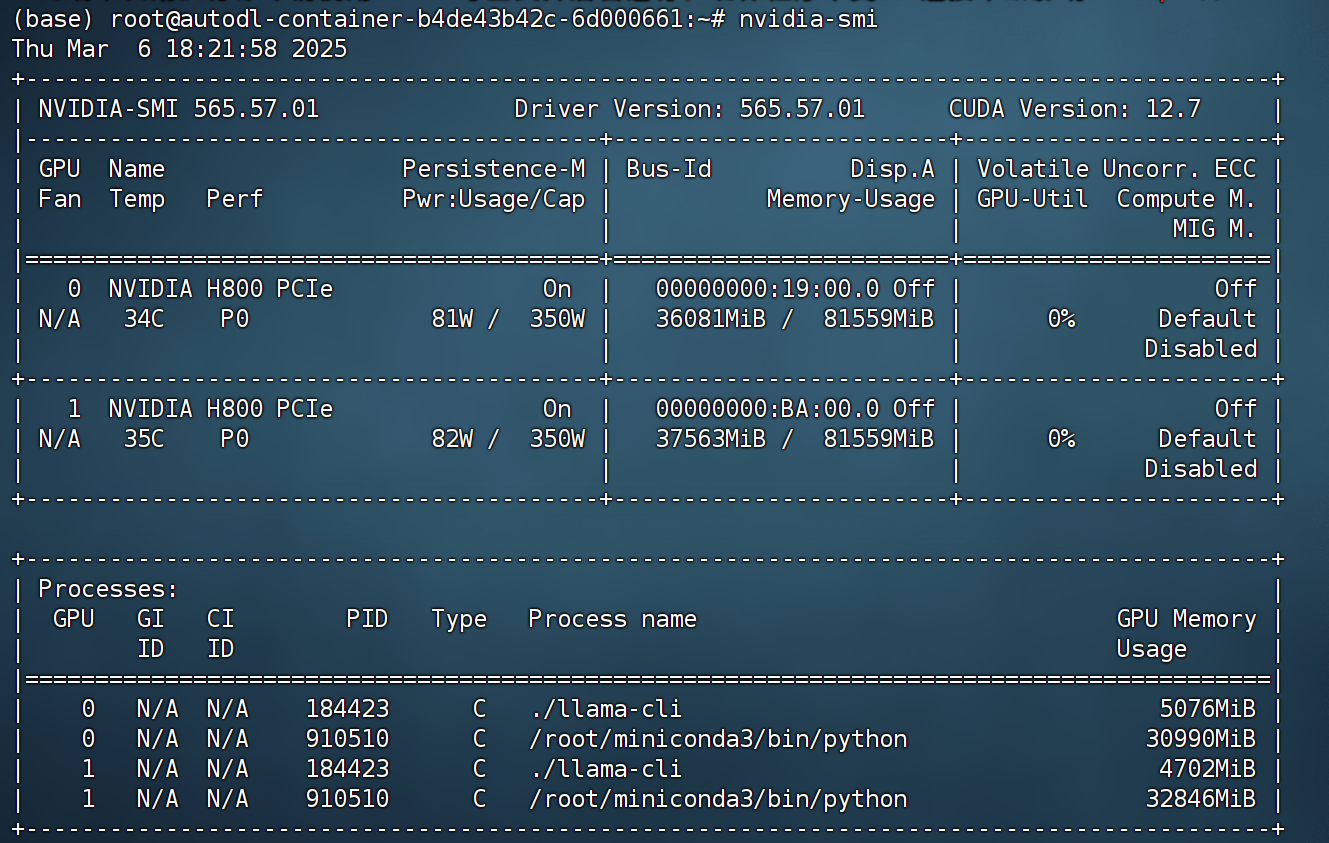Click the 82W power usage reading

tap(452, 439)
